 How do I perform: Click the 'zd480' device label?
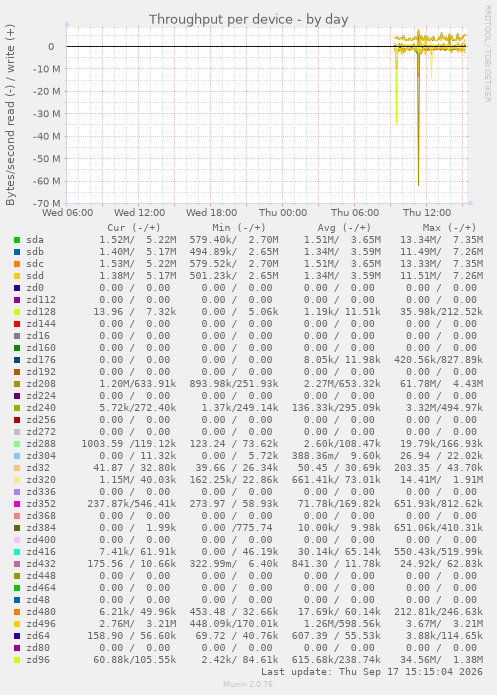click(x=41, y=611)
